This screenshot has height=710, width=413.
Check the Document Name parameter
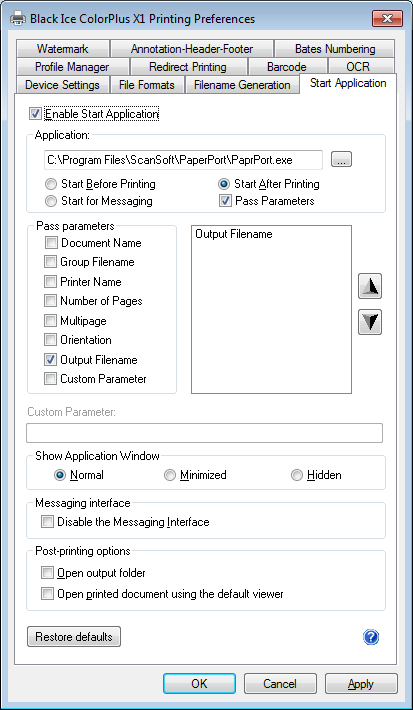click(x=52, y=243)
